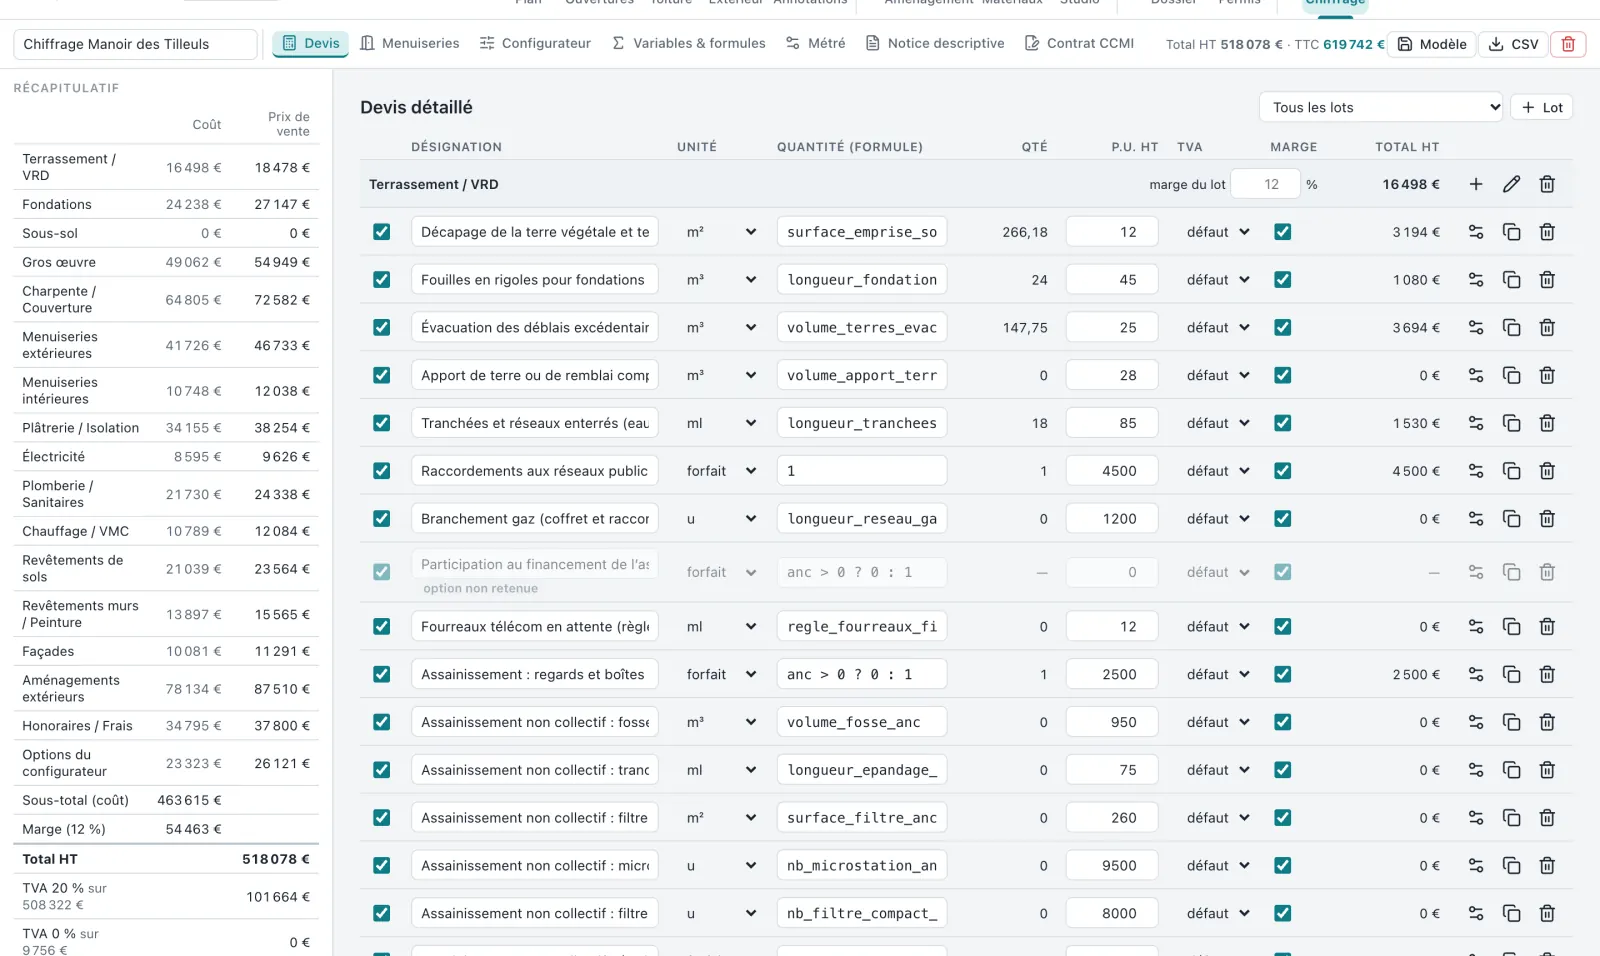The image size is (1600, 956).
Task: Open line settings for Fourreaux télécom row
Action: coord(1476,626)
